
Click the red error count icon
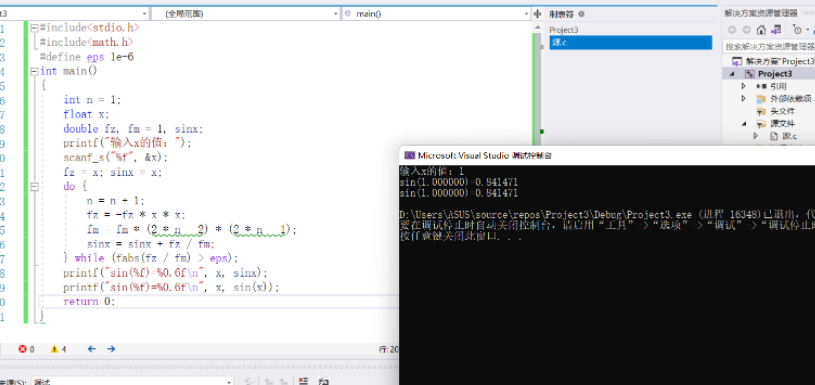pos(22,349)
